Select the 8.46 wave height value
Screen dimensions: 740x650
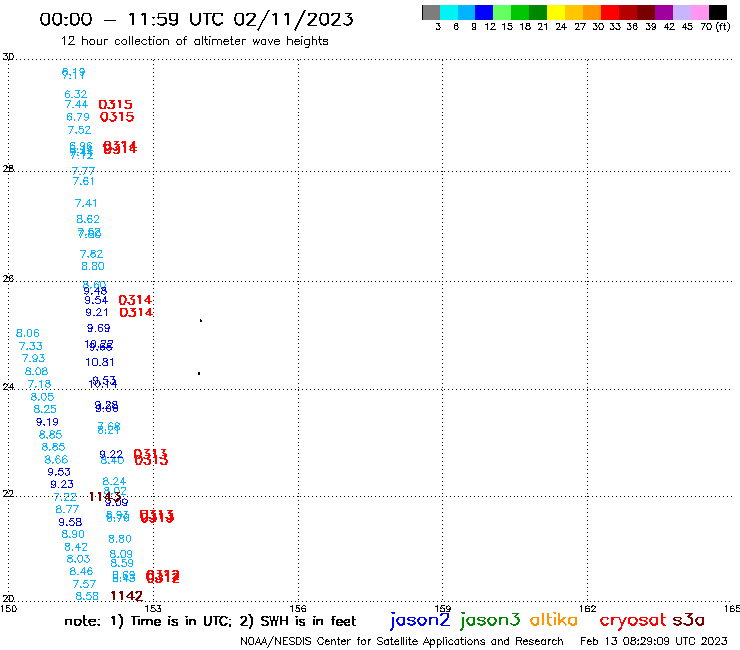(x=81, y=572)
